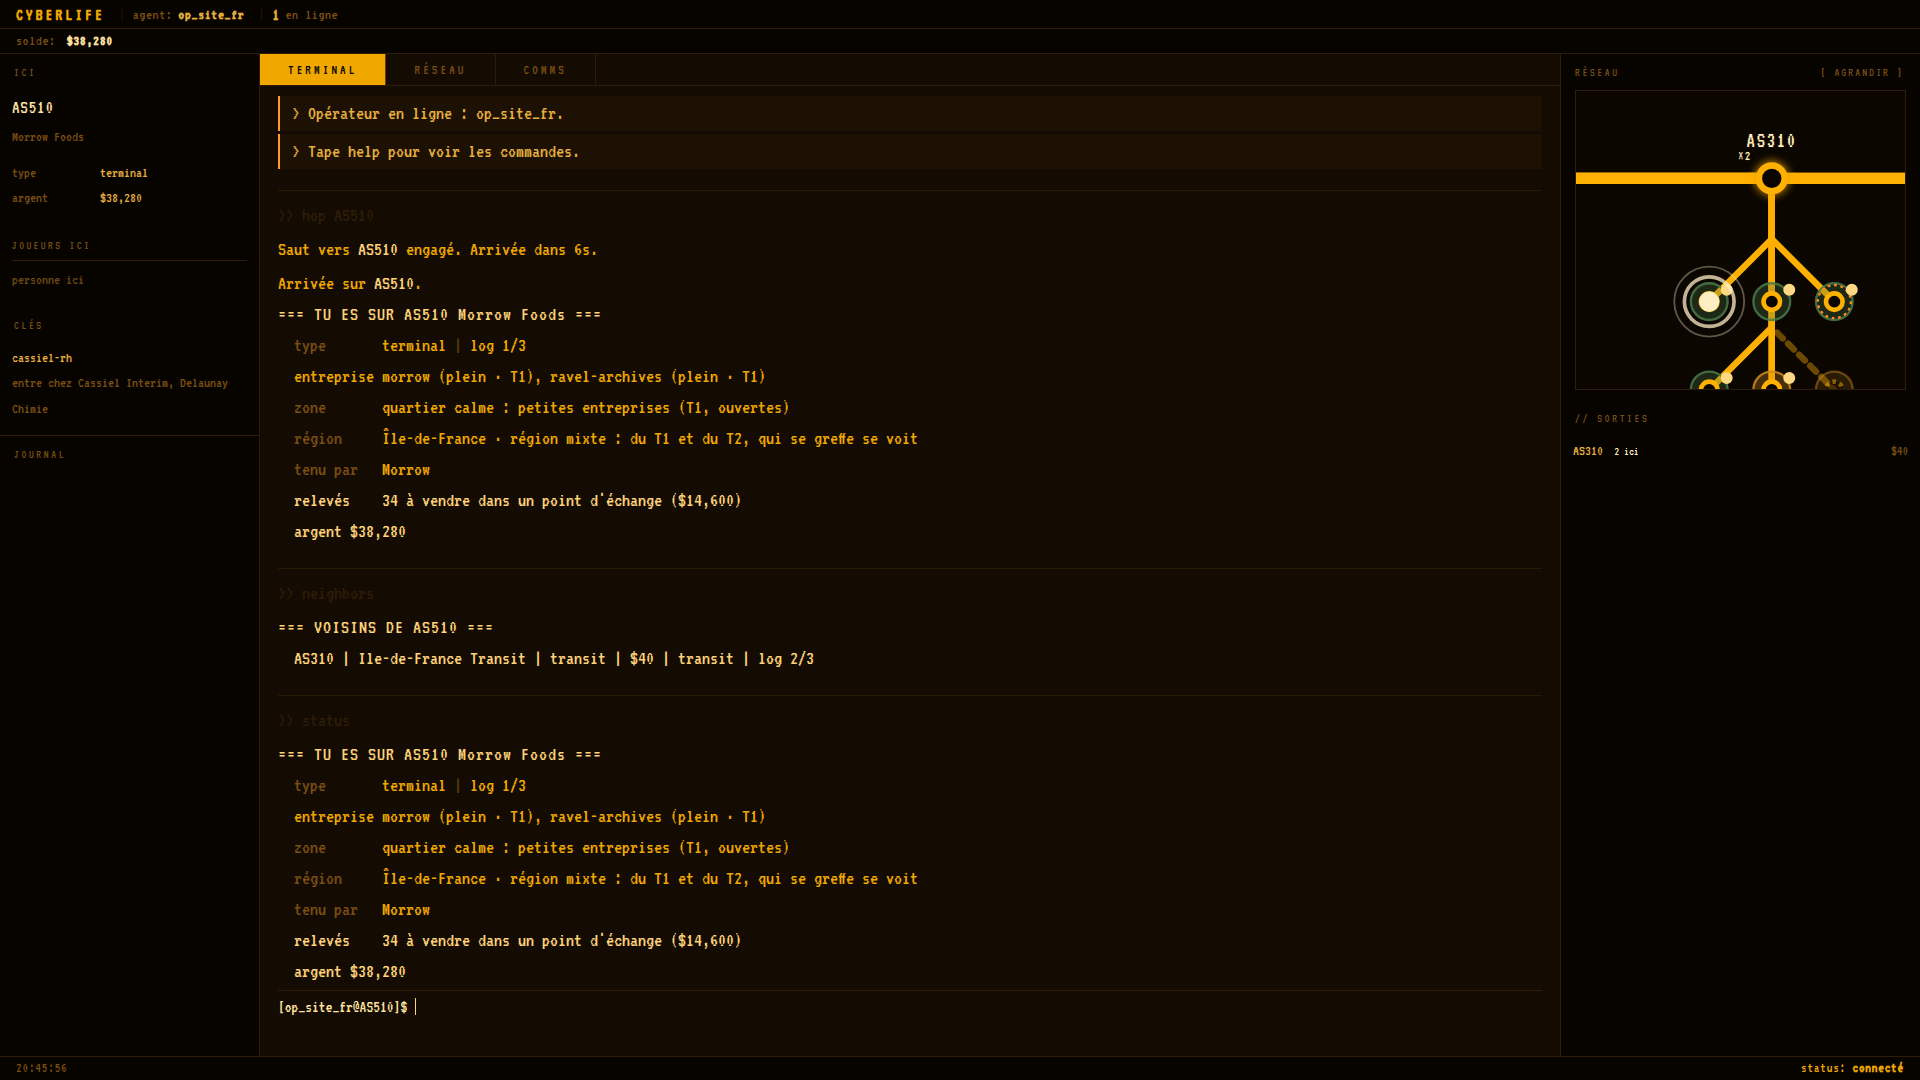Click the $40 cost in the SORTIES row
Screen dimensions: 1920x1080
point(1899,452)
